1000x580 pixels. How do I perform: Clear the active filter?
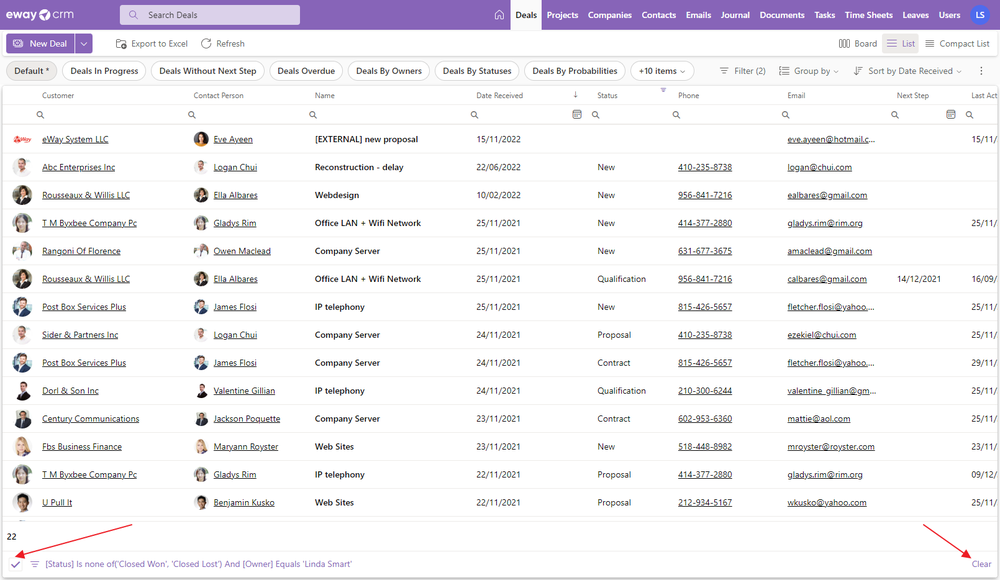pos(981,564)
